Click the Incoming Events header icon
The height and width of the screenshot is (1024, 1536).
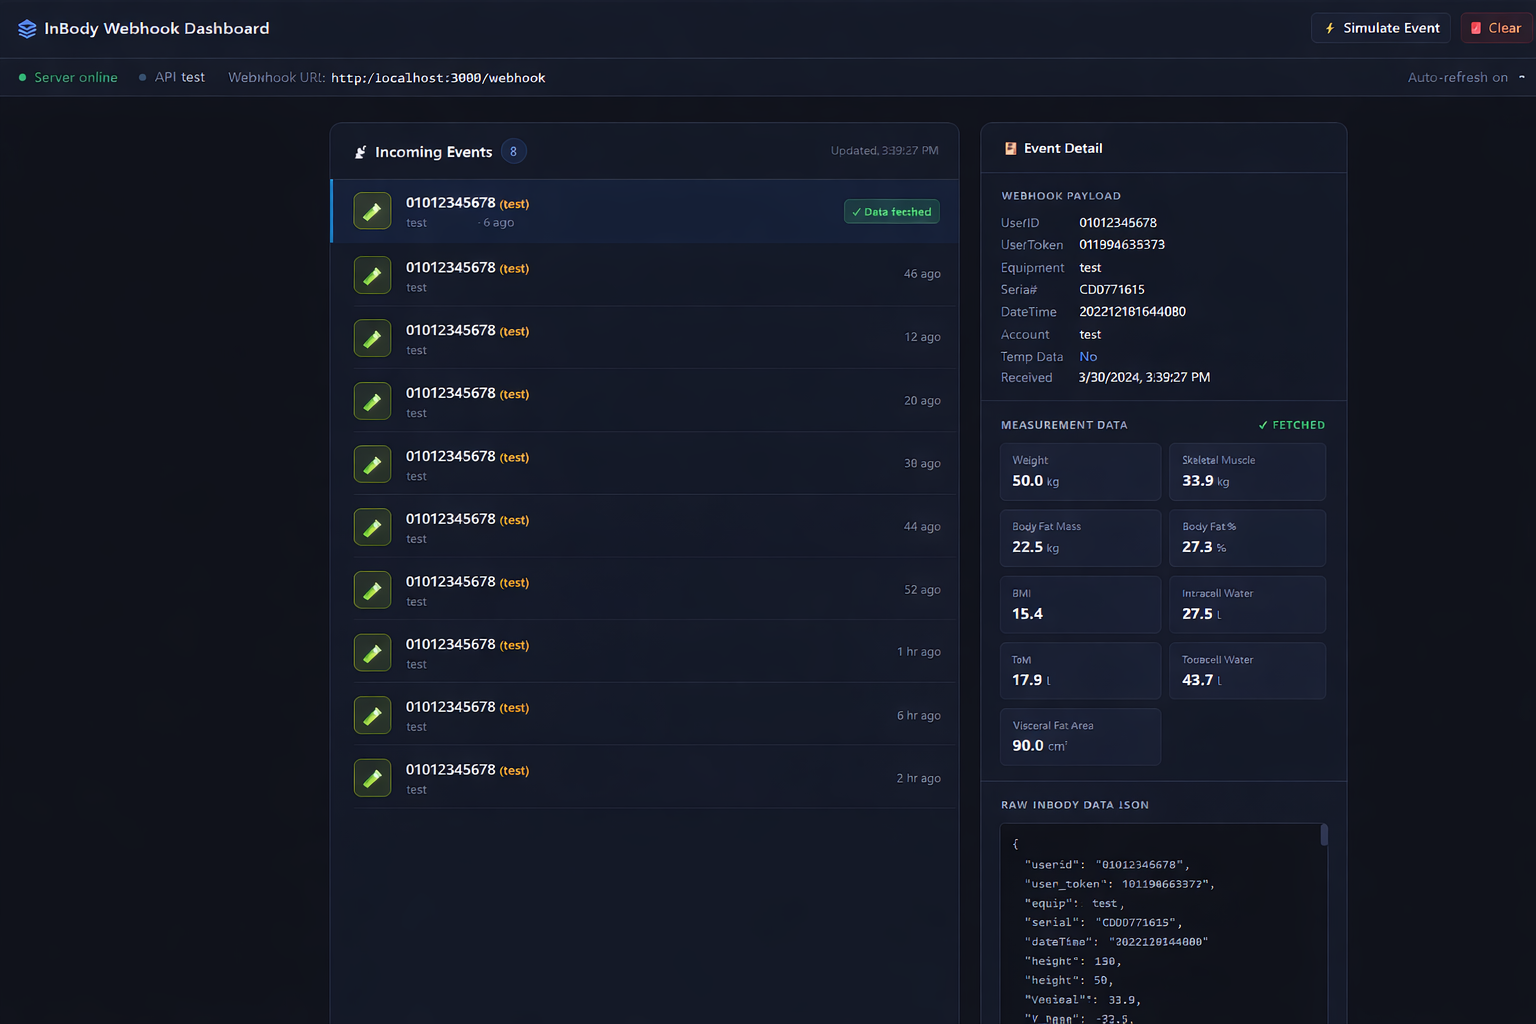pyautogui.click(x=360, y=152)
